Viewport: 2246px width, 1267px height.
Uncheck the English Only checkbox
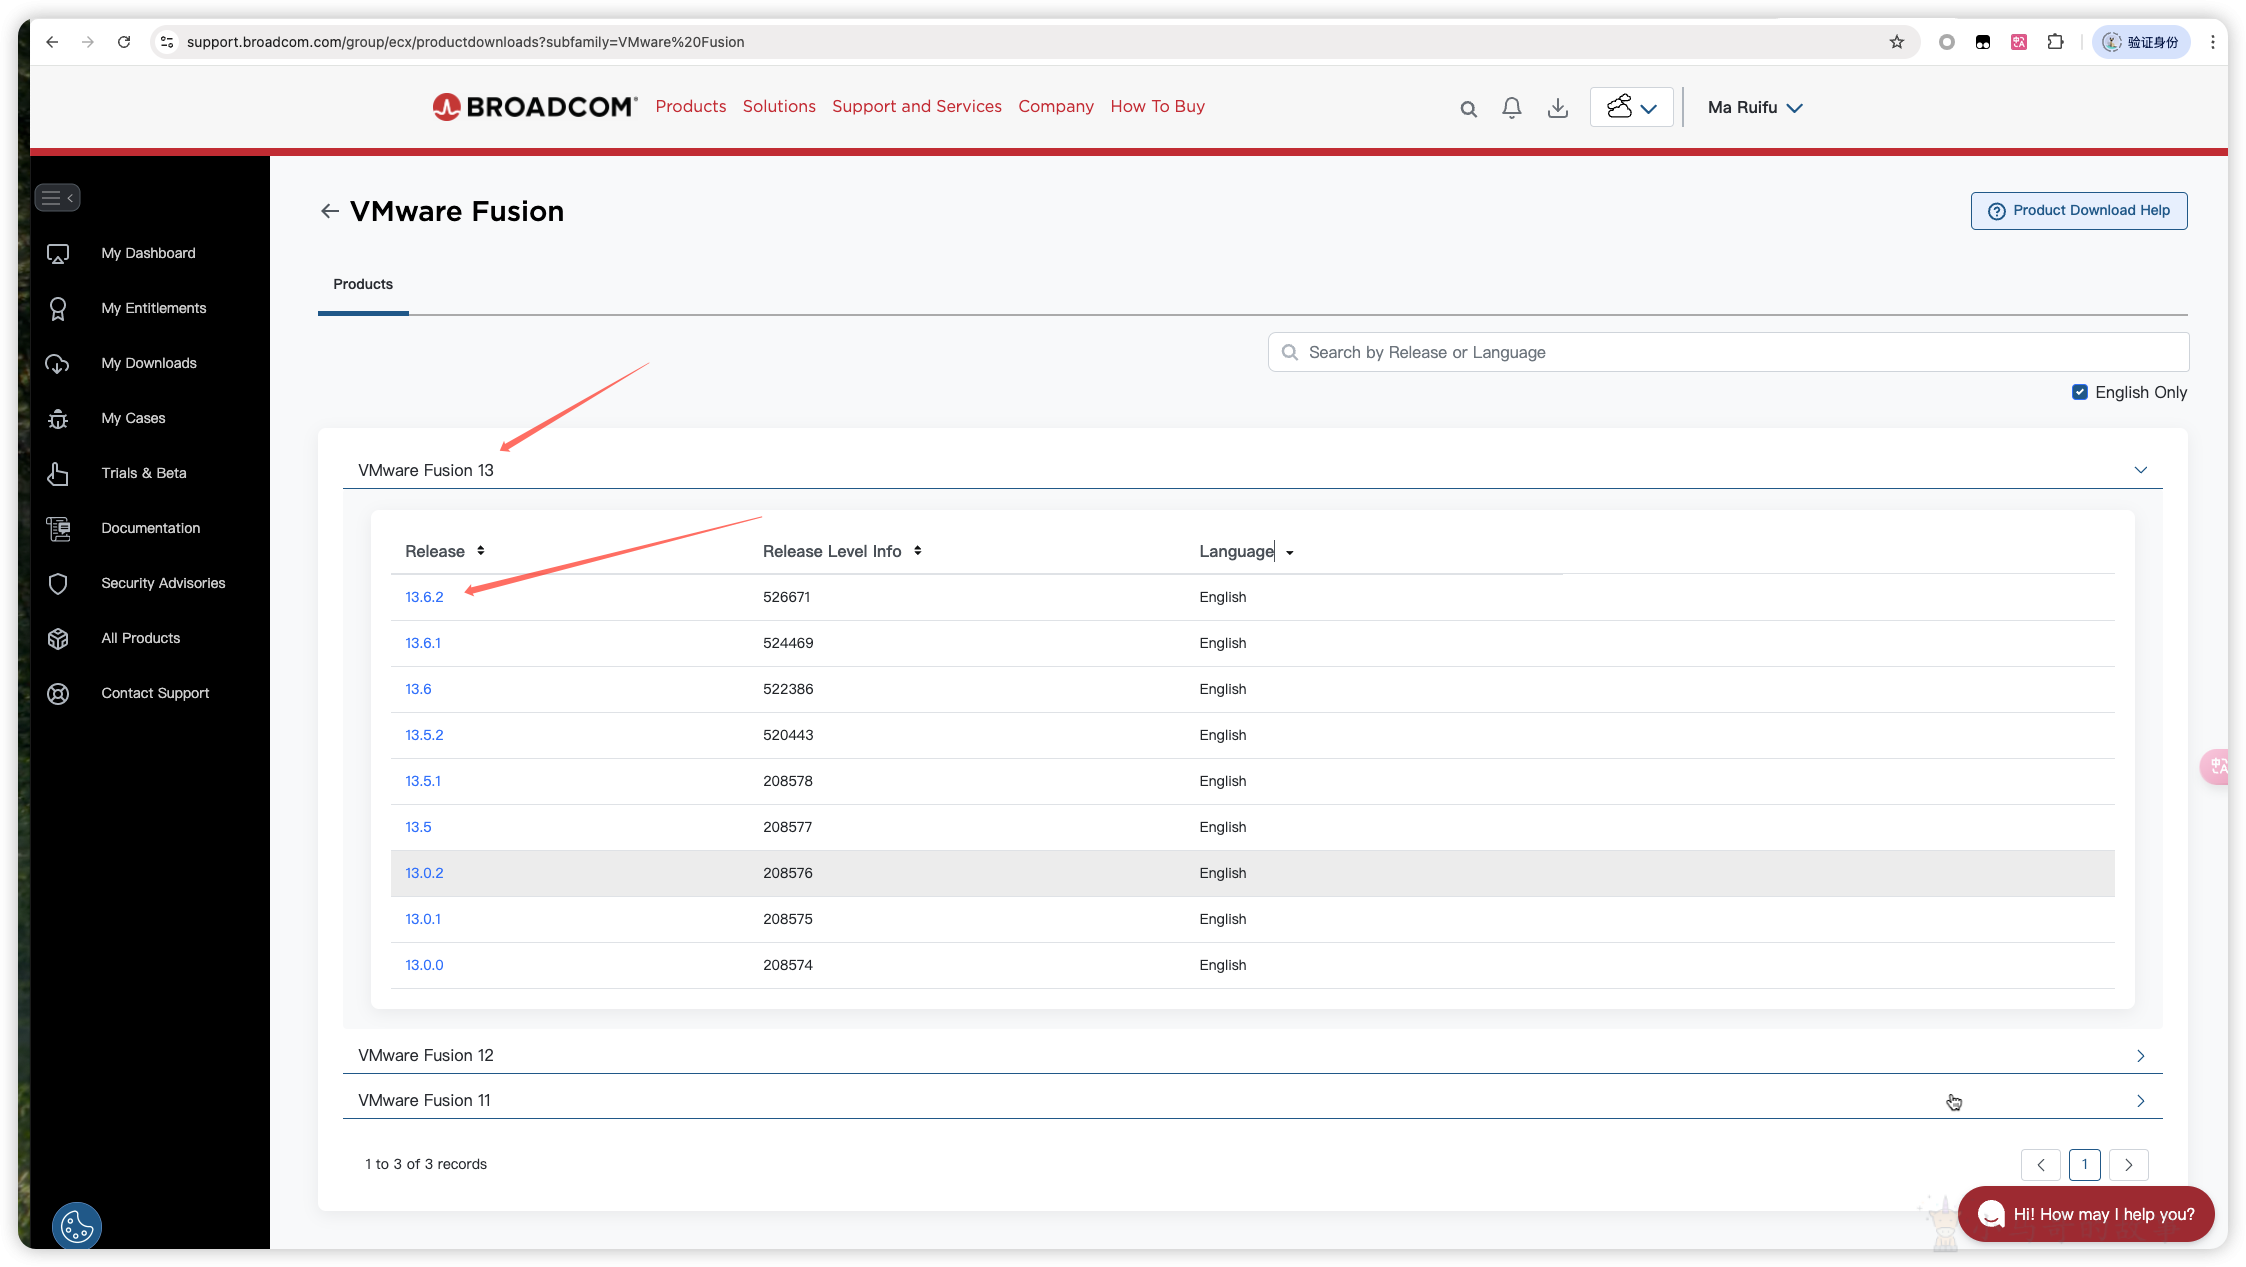click(2080, 392)
